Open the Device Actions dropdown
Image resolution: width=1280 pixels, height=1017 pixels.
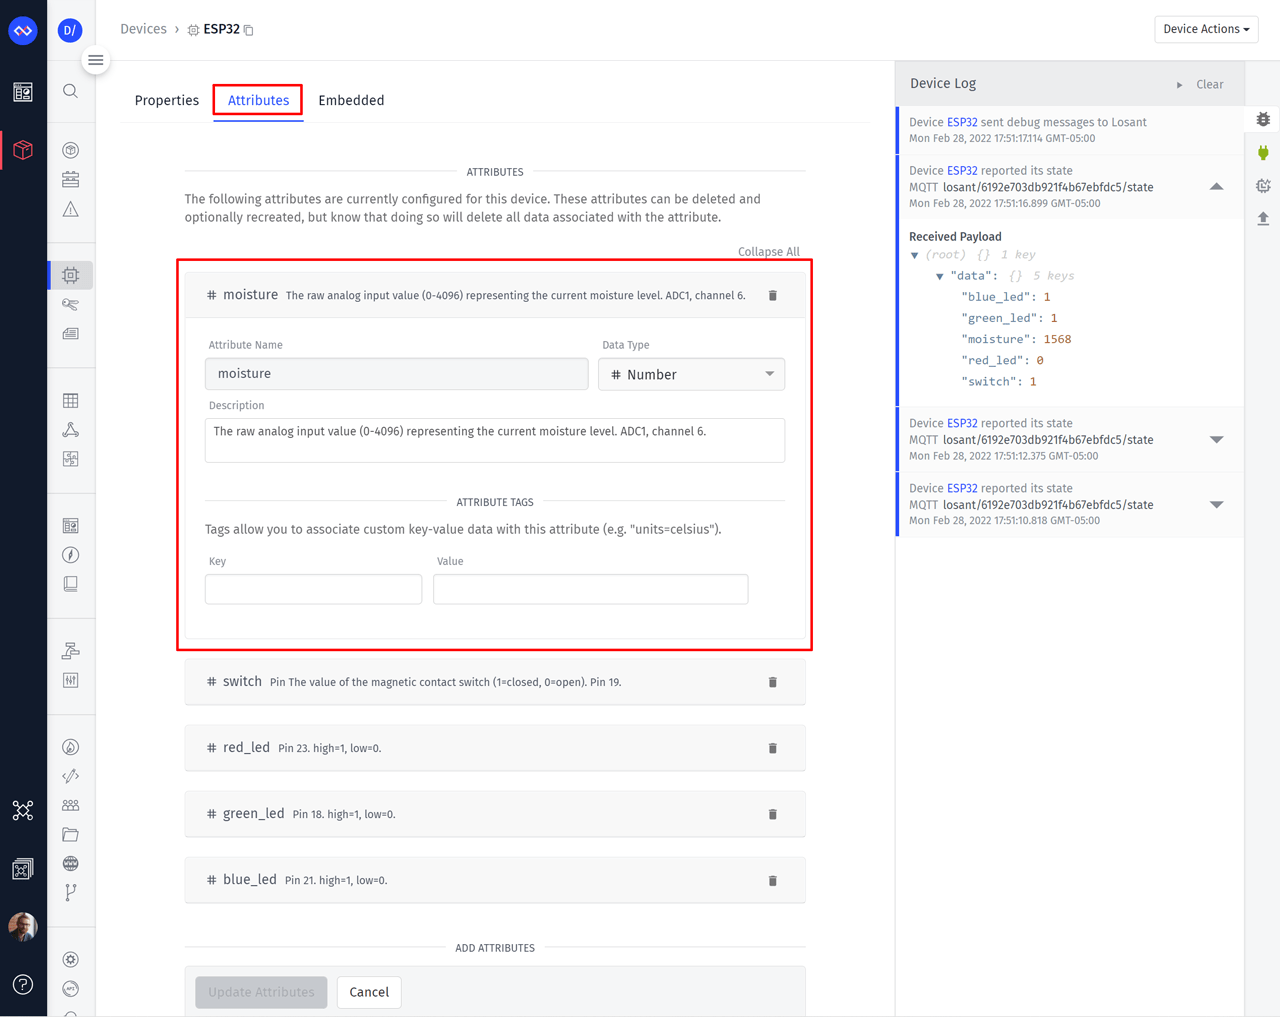(1206, 29)
